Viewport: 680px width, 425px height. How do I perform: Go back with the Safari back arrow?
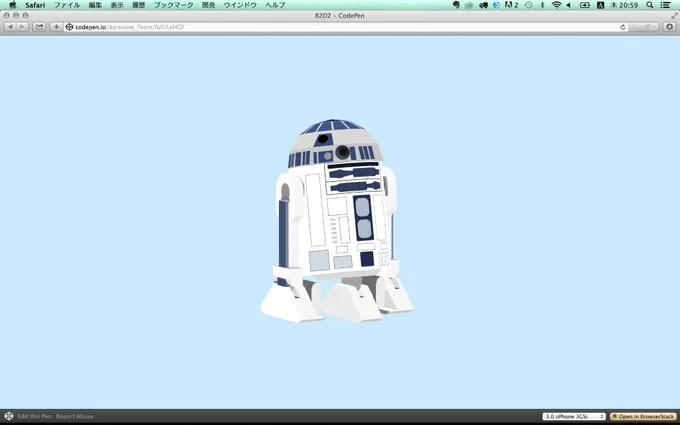click(10, 27)
